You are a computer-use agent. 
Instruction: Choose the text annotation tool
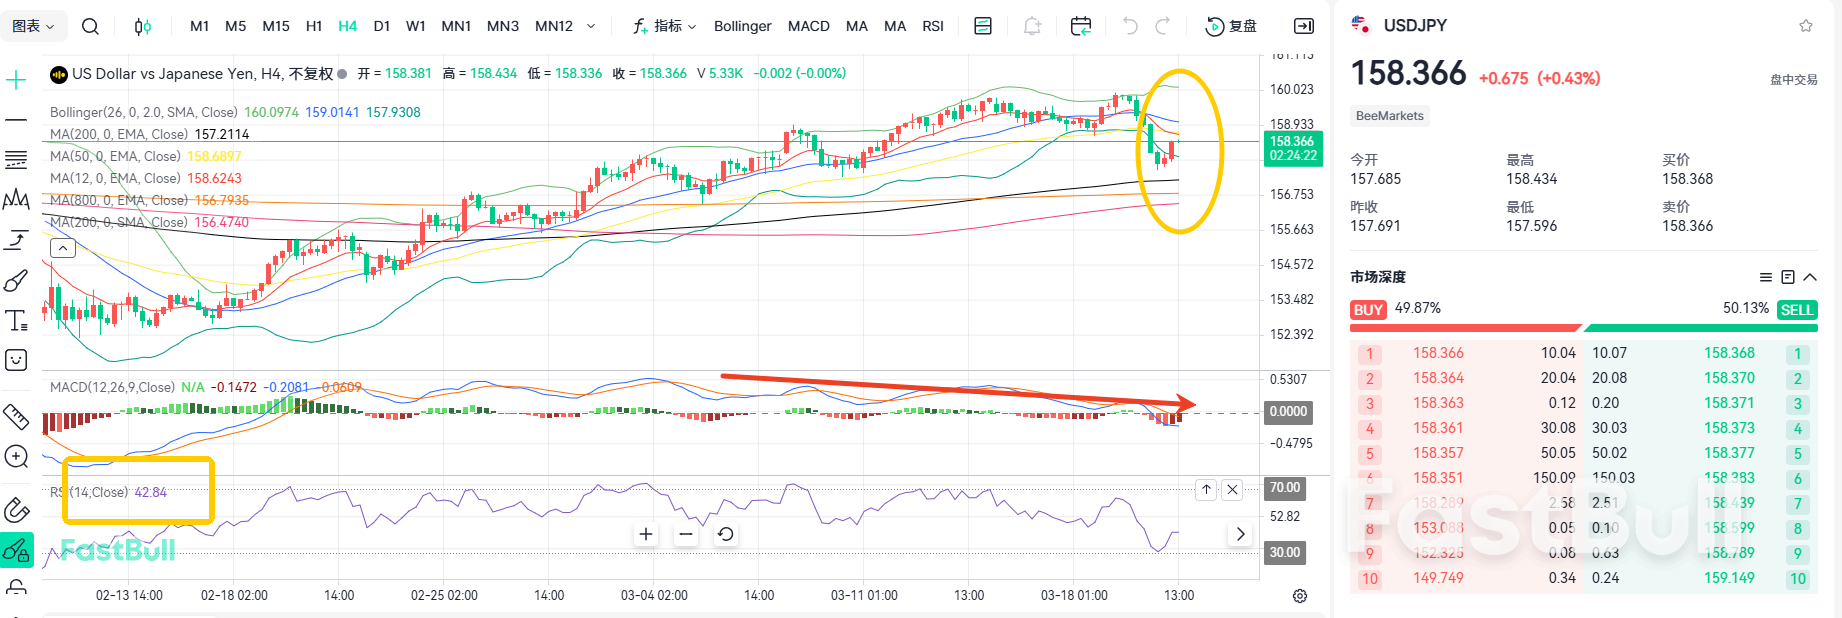pyautogui.click(x=16, y=320)
